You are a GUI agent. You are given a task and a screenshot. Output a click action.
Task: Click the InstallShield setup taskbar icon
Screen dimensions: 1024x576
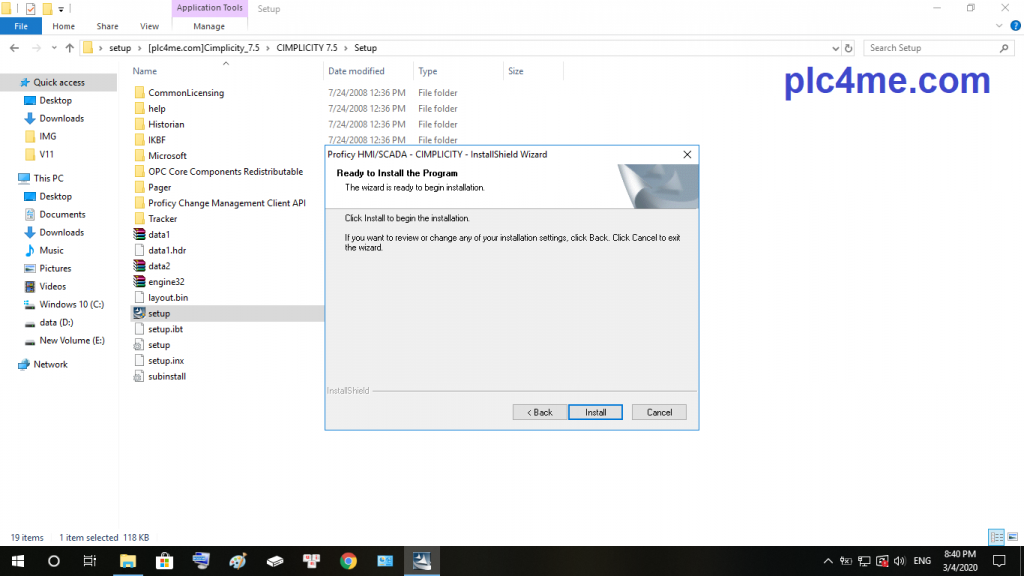point(421,561)
